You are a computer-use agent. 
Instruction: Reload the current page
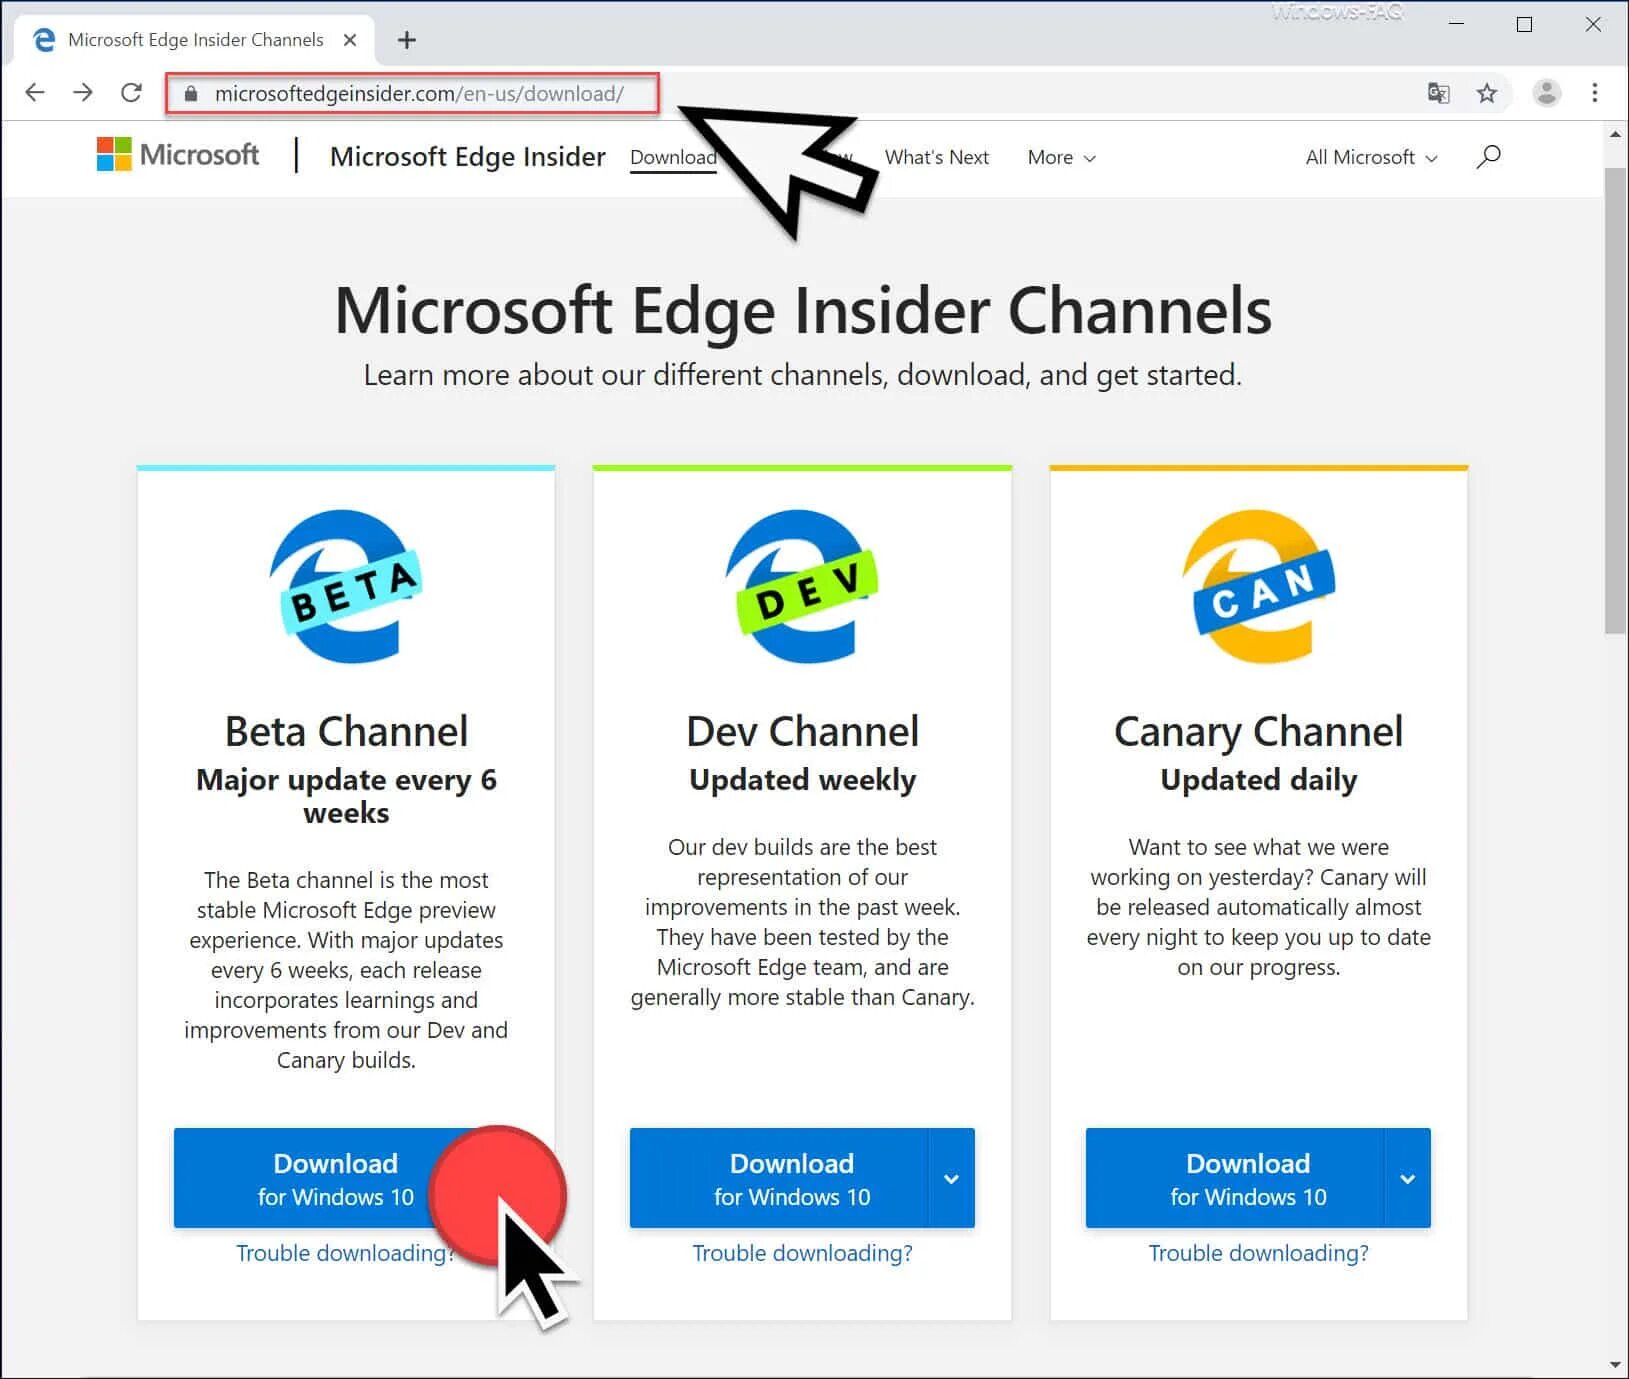click(131, 93)
